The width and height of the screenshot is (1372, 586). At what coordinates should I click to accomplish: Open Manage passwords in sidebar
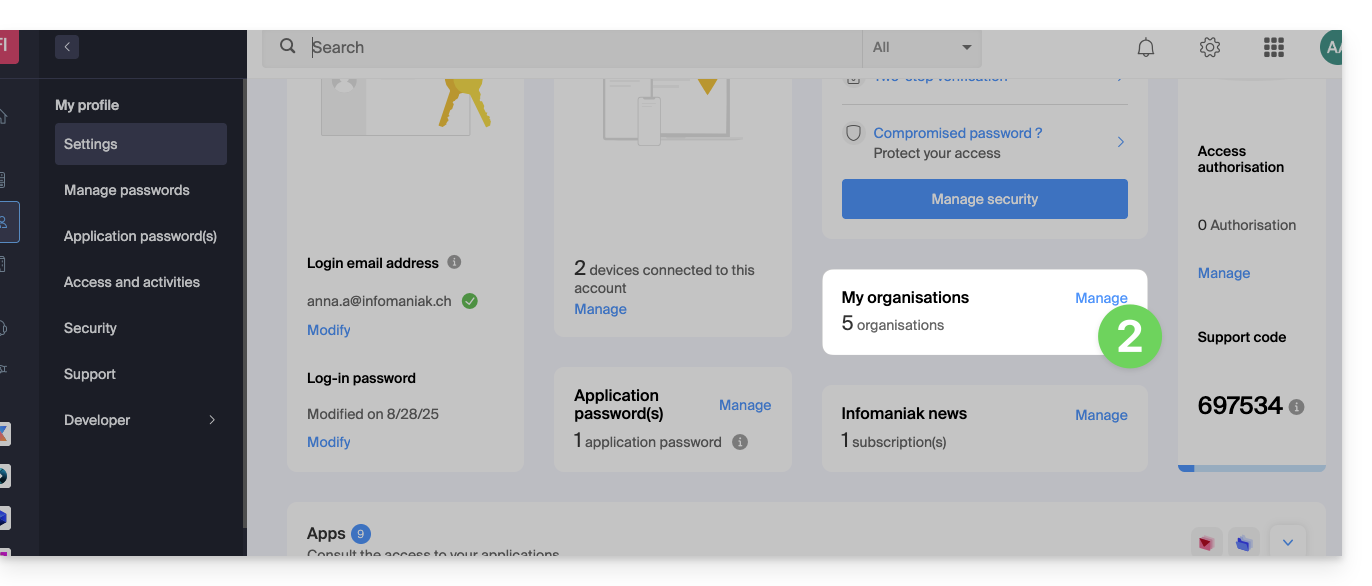point(127,190)
